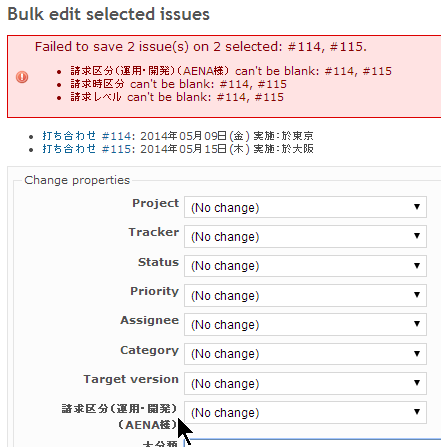The image size is (441, 447).
Task: Open the Assignee dropdown
Action: coord(305,324)
